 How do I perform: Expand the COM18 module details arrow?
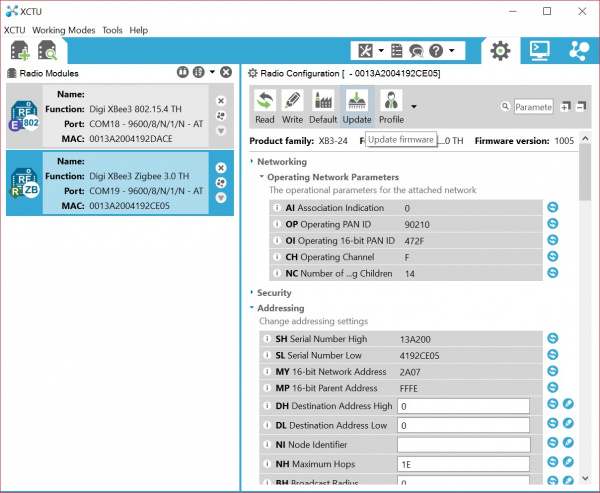(x=221, y=131)
